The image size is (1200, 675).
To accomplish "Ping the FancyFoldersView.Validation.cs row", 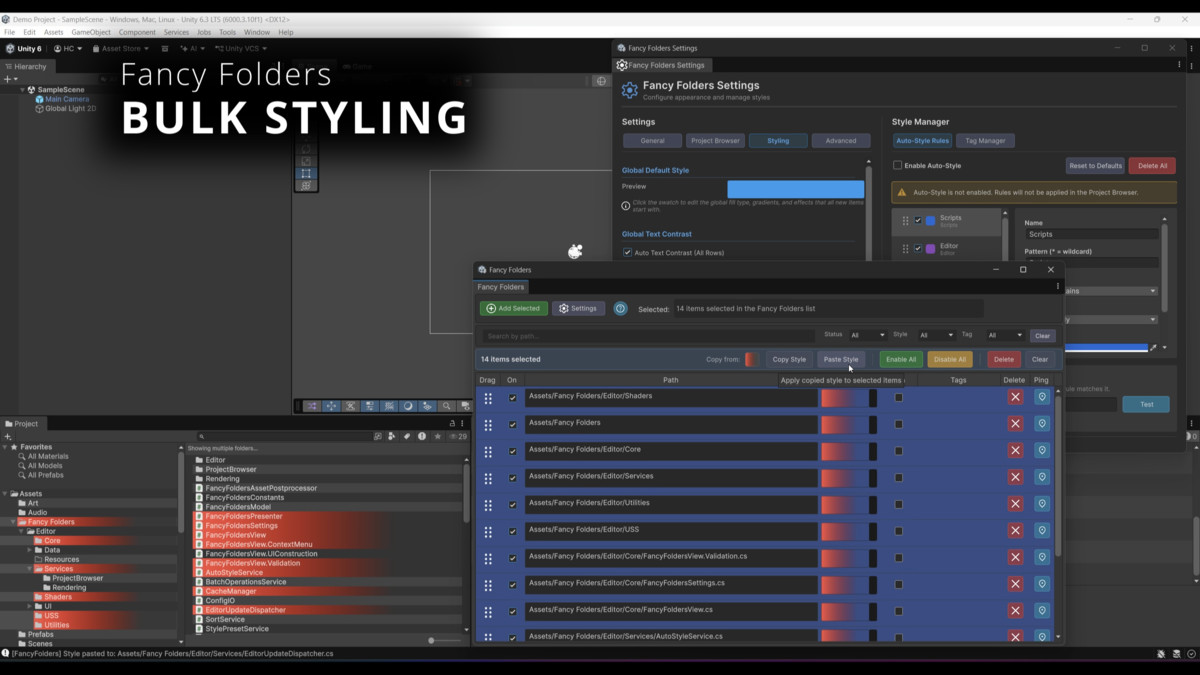I will coord(1042,557).
